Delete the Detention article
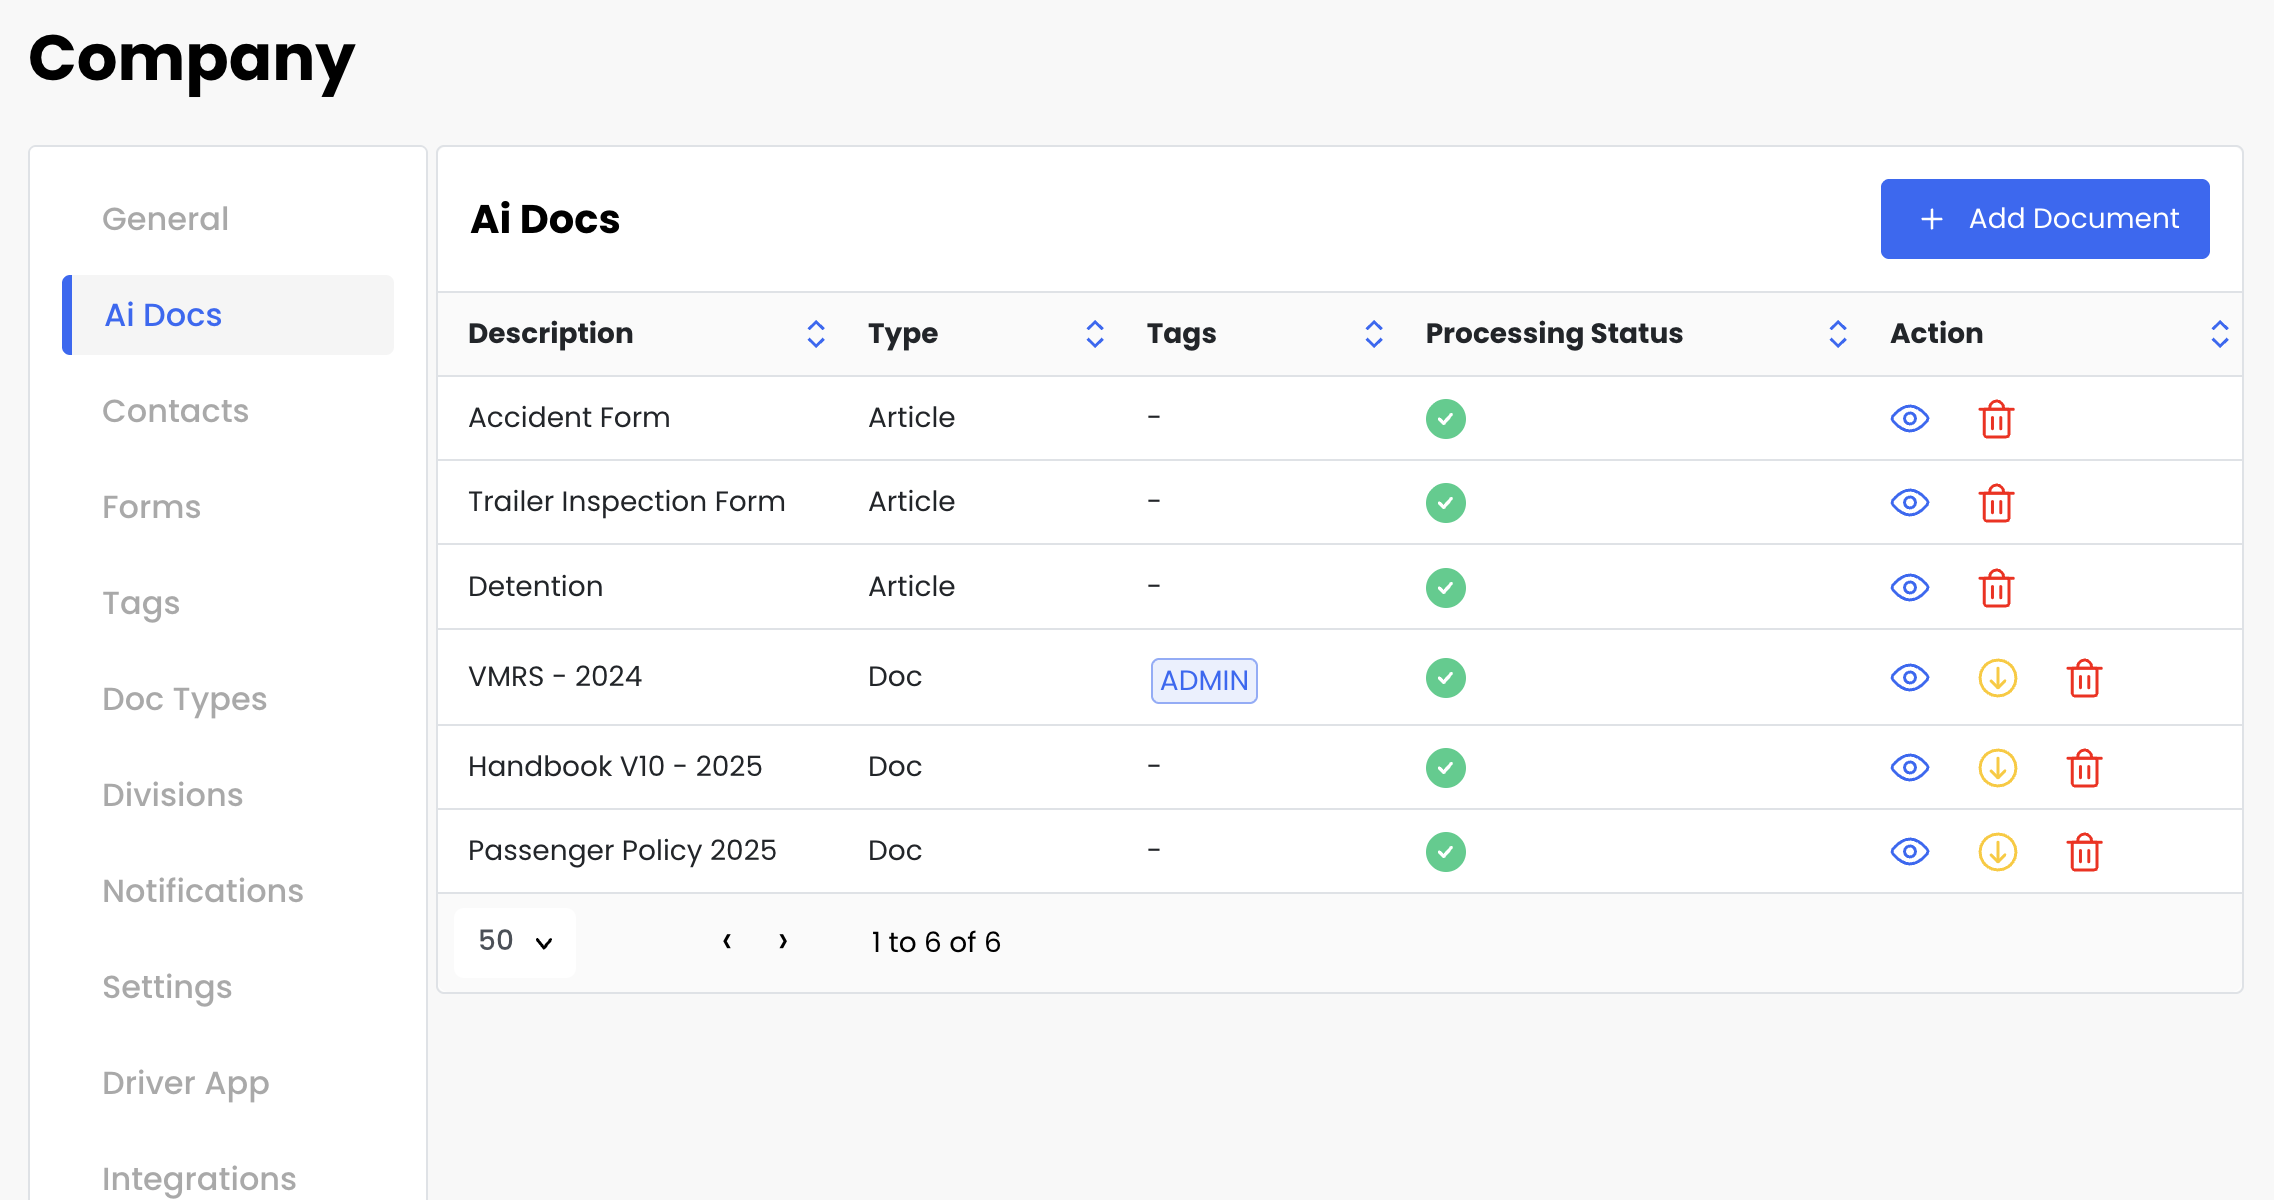The image size is (2274, 1200). coord(1996,588)
